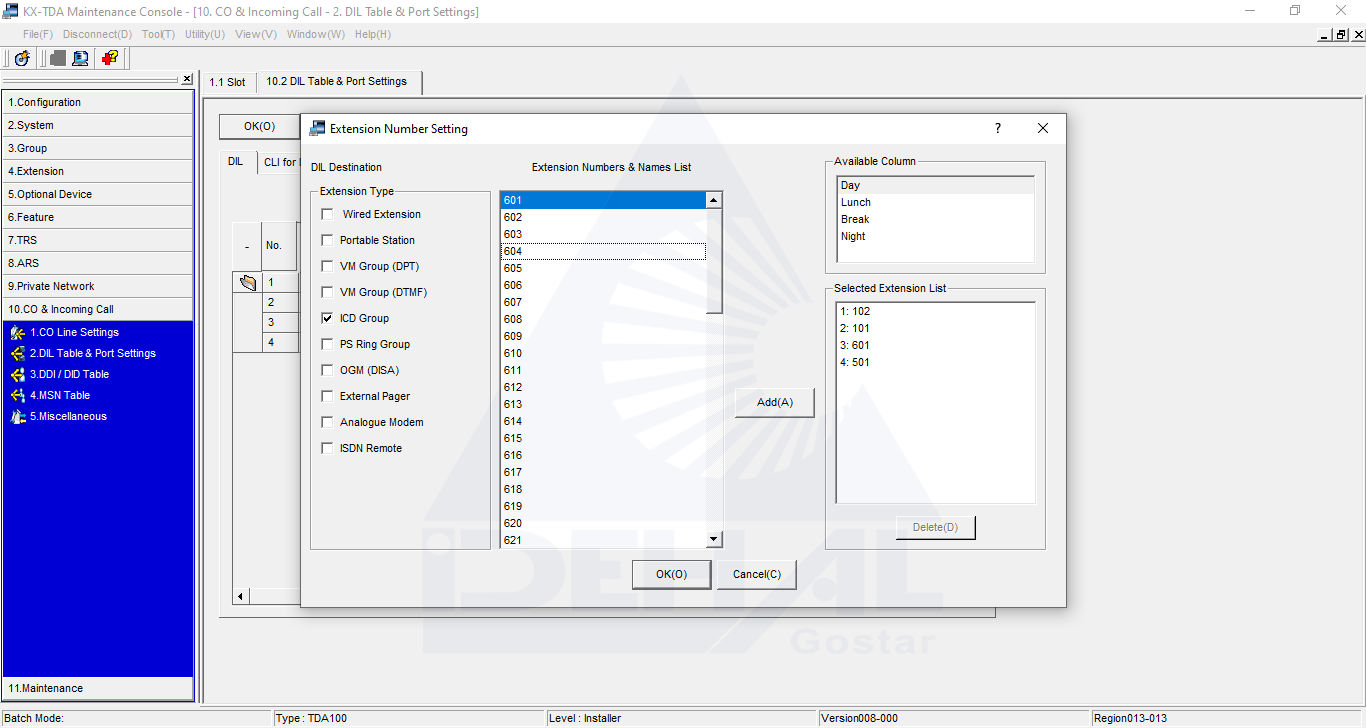The image size is (1366, 728).
Task: Click the DDI / DID Table icon
Action: coord(18,374)
